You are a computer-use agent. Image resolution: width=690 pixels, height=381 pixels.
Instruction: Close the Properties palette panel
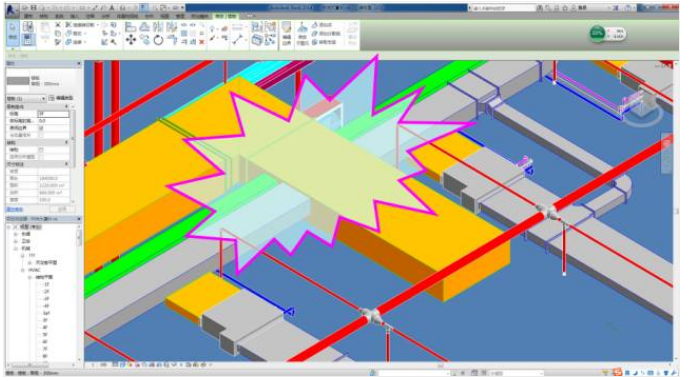point(79,64)
